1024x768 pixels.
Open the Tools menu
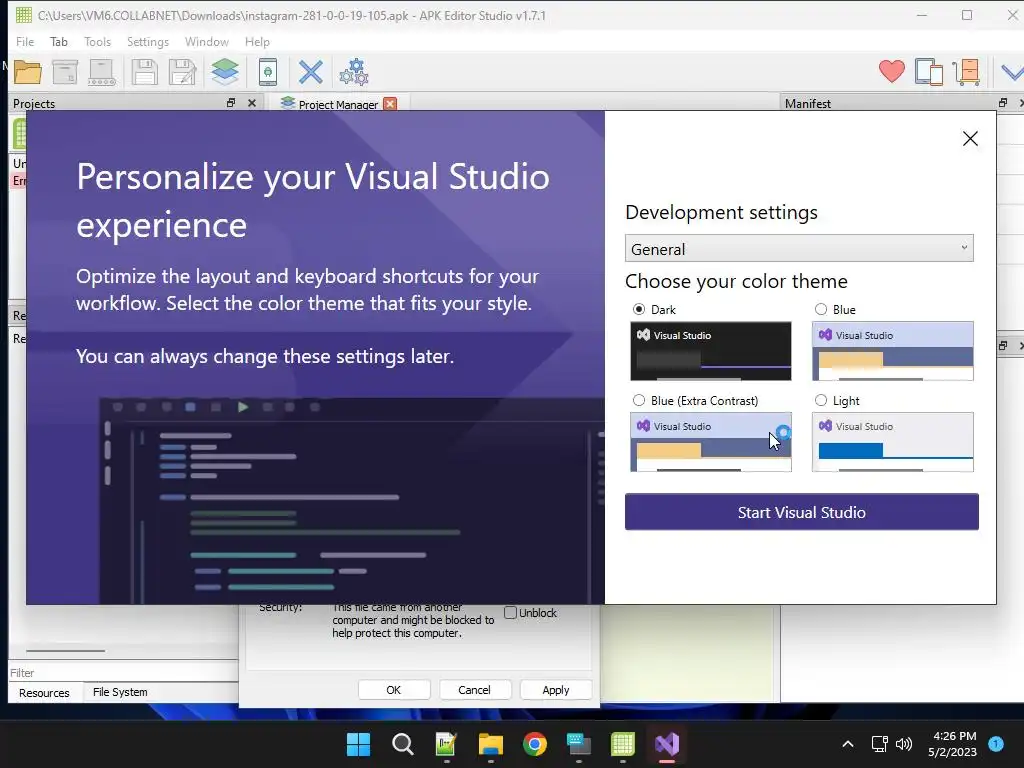click(x=97, y=42)
